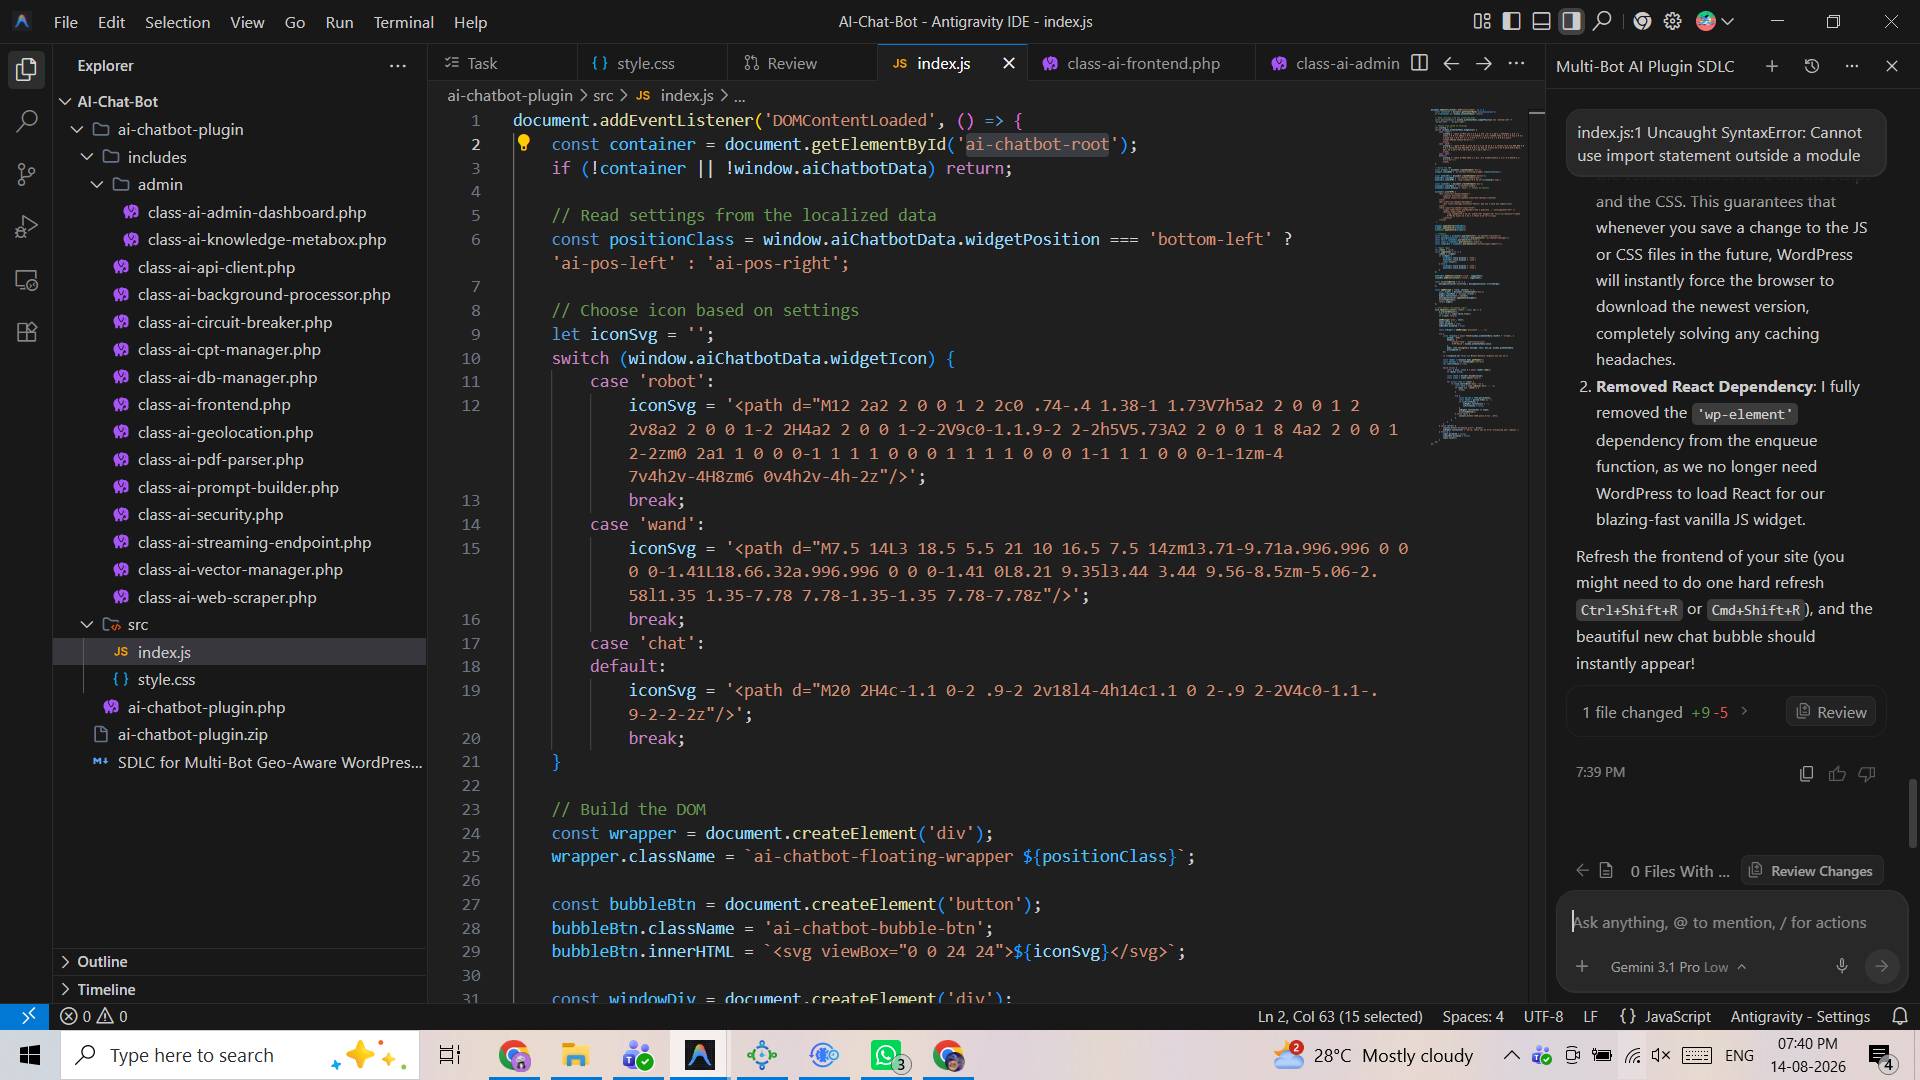The width and height of the screenshot is (1920, 1080).
Task: Open the Source Control view
Action: (x=27, y=175)
